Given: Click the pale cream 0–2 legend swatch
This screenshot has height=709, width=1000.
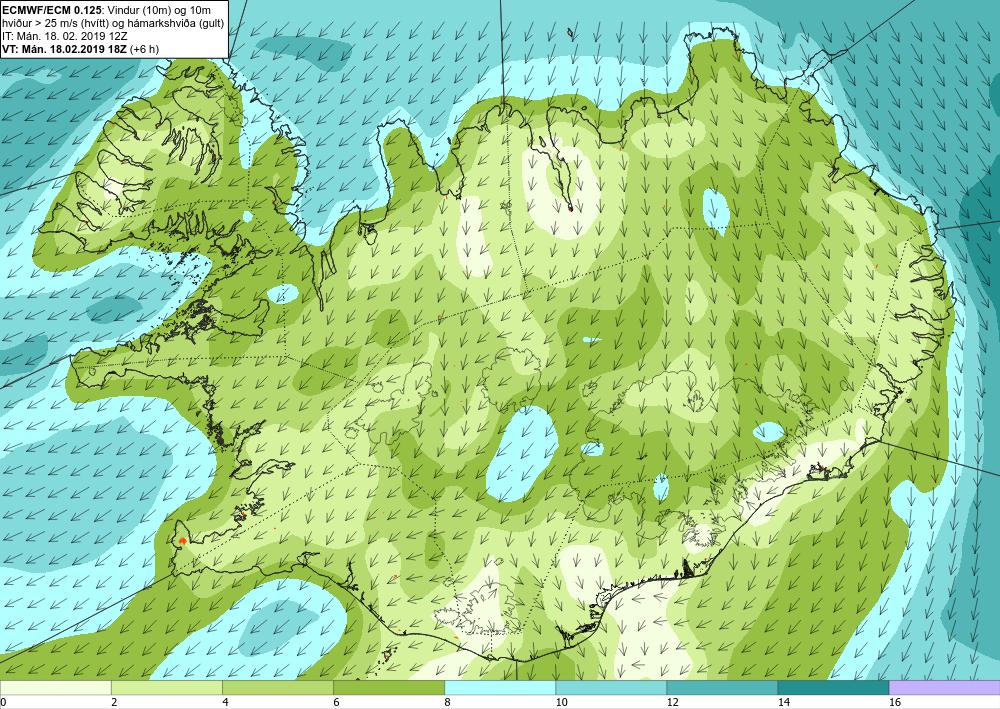Looking at the screenshot, I should (x=55, y=688).
